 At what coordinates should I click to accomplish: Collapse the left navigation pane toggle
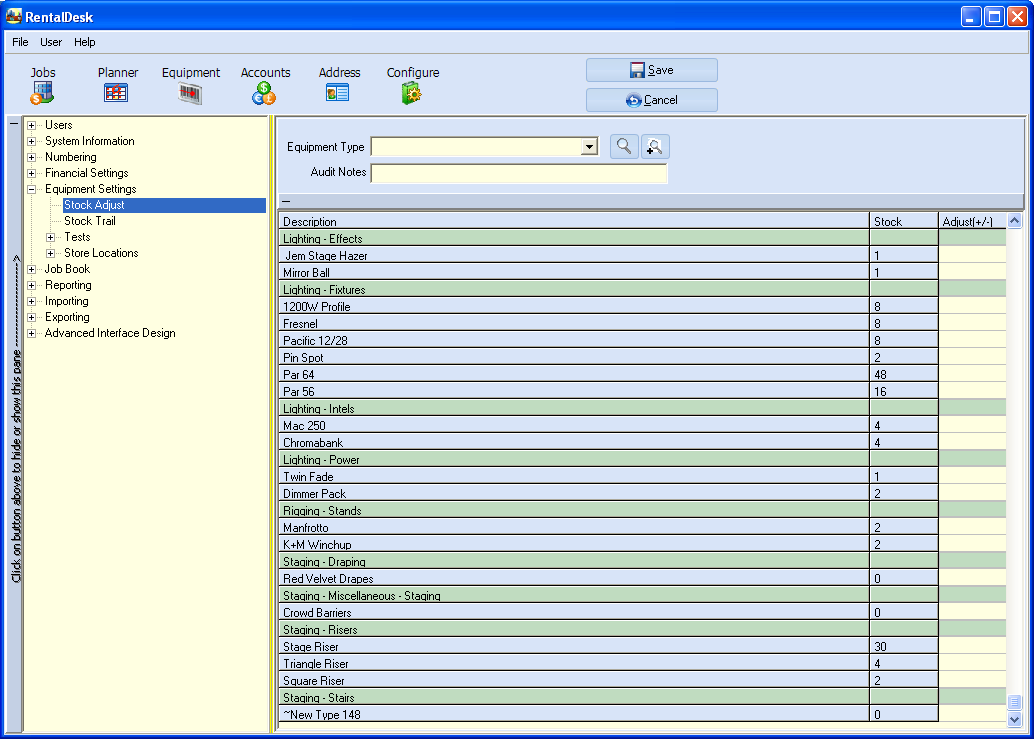[x=14, y=125]
